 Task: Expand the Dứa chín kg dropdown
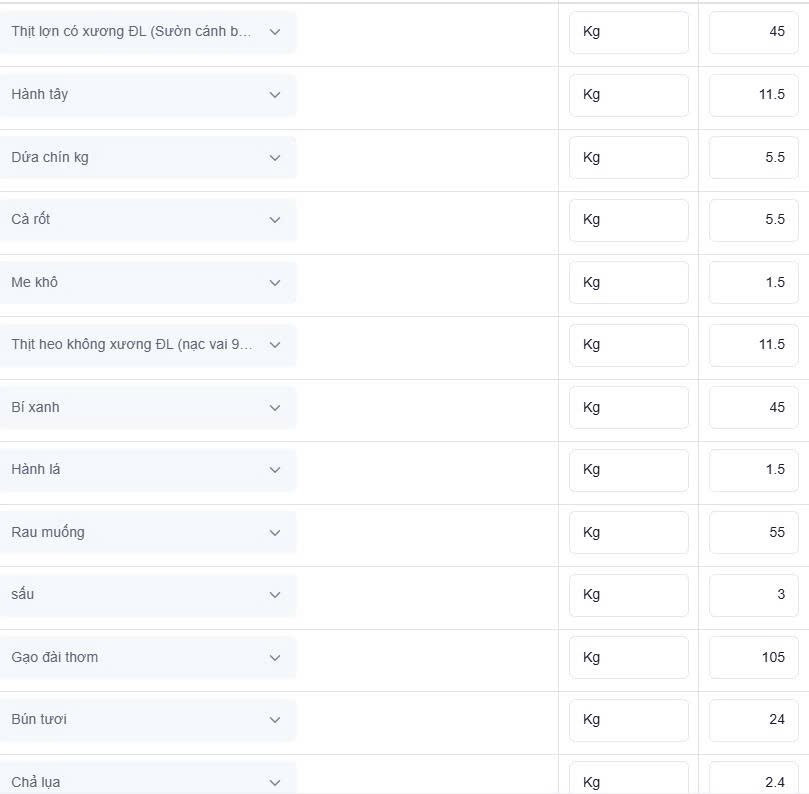(x=148, y=158)
